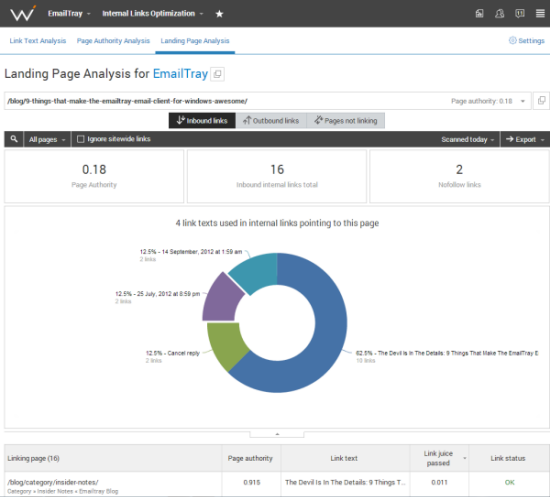Star this tool as favorite

coord(219,14)
